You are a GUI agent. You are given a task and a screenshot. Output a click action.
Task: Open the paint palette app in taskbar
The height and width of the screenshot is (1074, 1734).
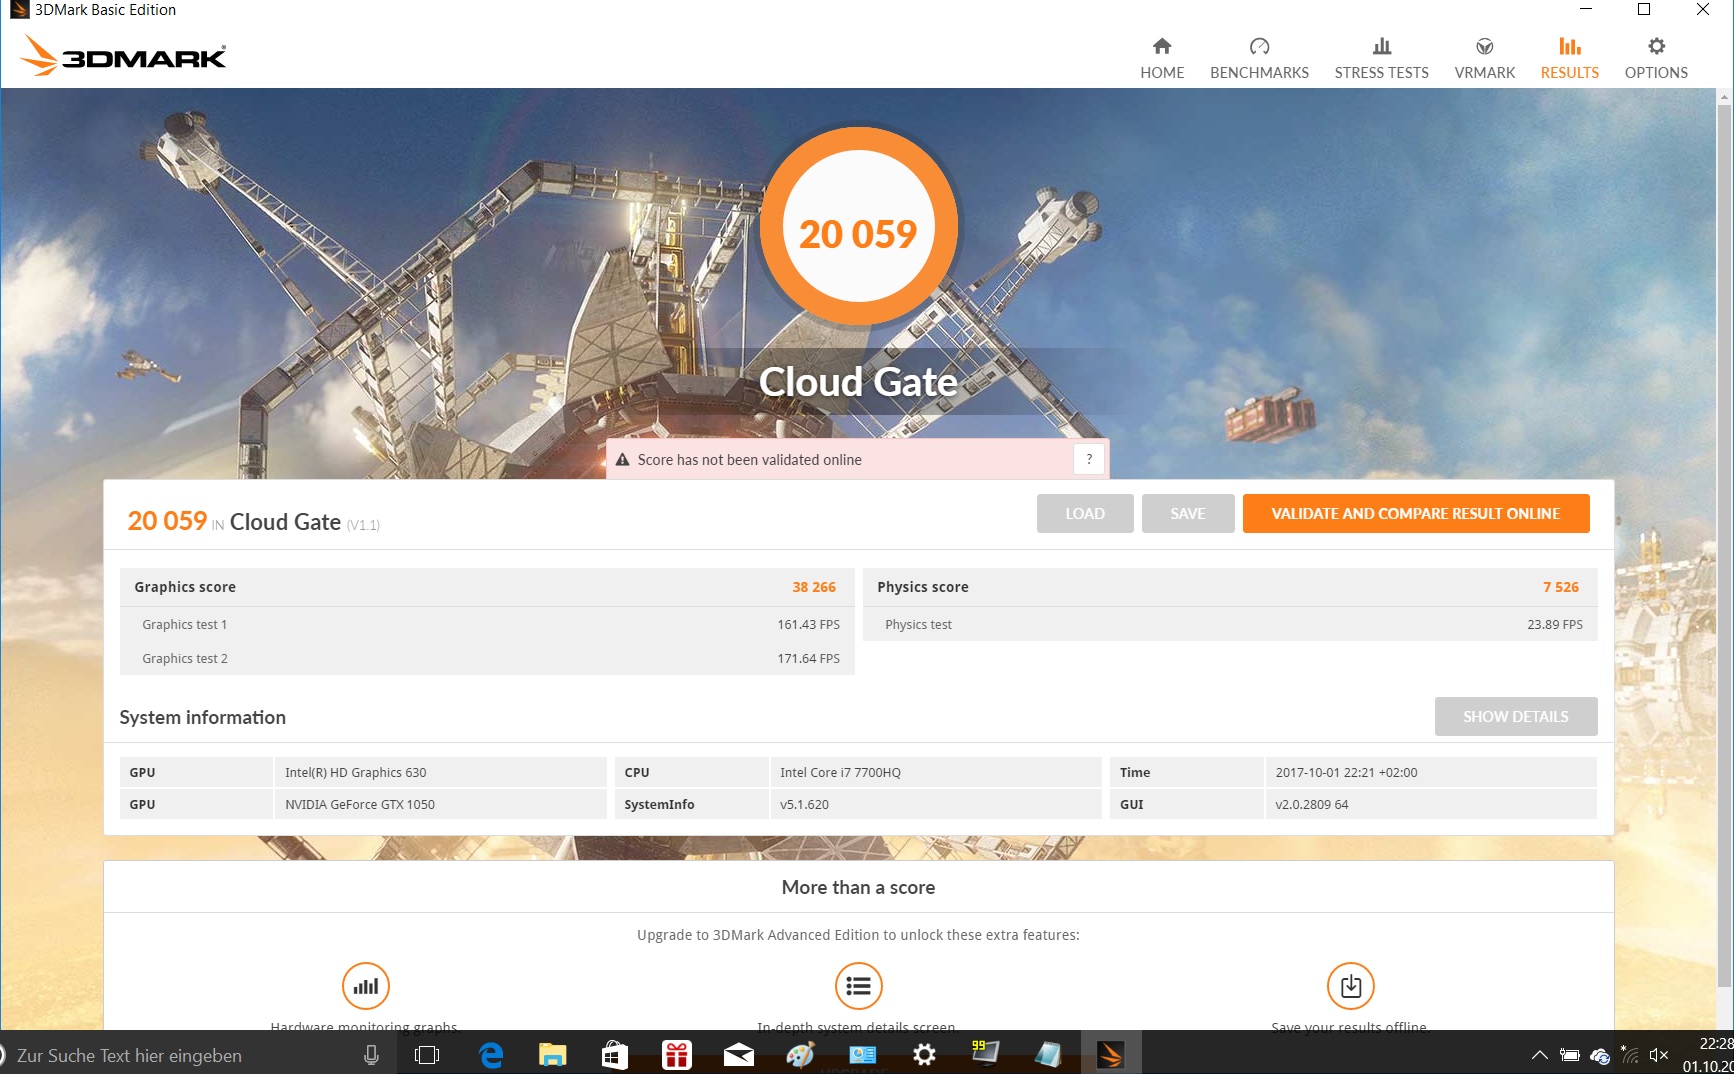[x=801, y=1055]
